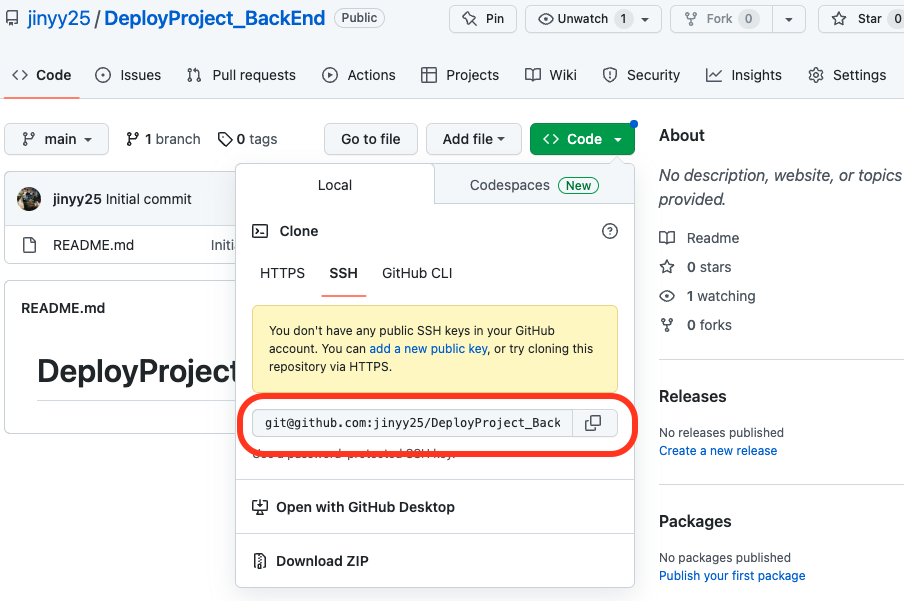
Task: Open the main branch selector dropdown
Action: (x=56, y=139)
